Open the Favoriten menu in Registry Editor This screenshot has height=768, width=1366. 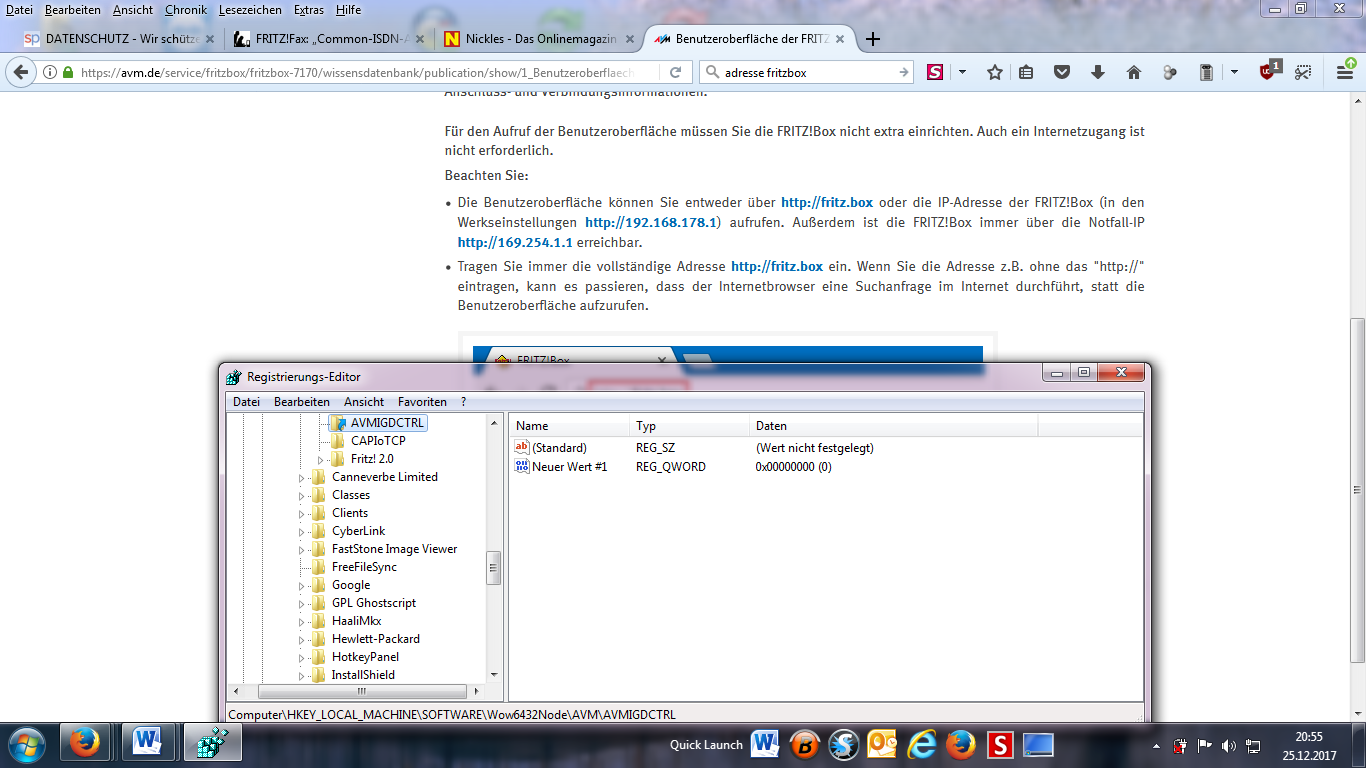[422, 401]
